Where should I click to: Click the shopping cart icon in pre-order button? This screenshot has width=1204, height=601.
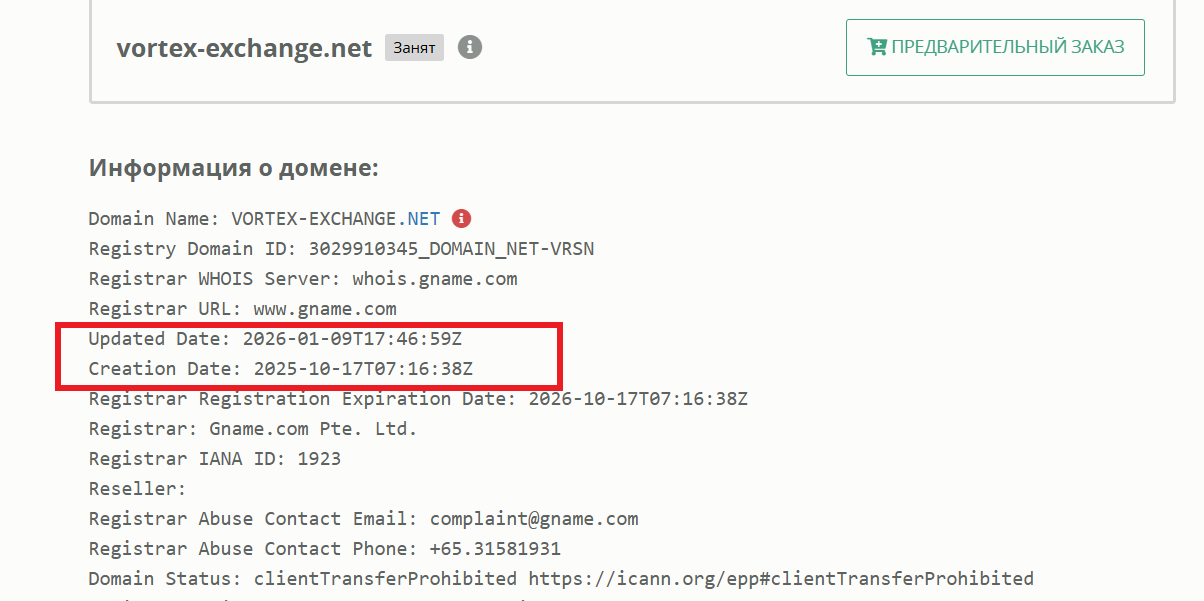[x=877, y=47]
